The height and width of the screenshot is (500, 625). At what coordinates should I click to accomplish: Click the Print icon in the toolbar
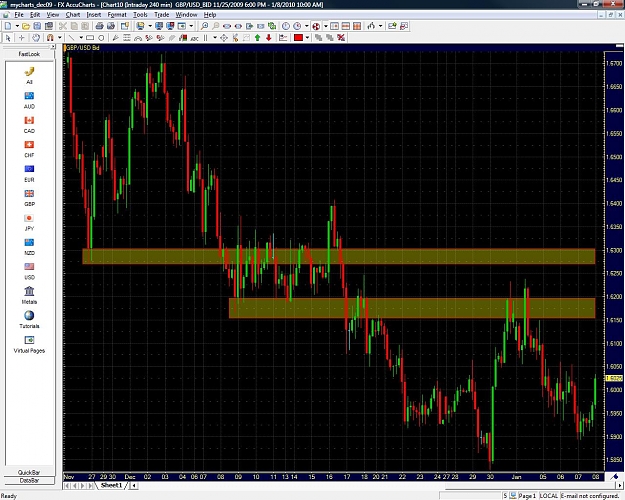click(x=99, y=26)
